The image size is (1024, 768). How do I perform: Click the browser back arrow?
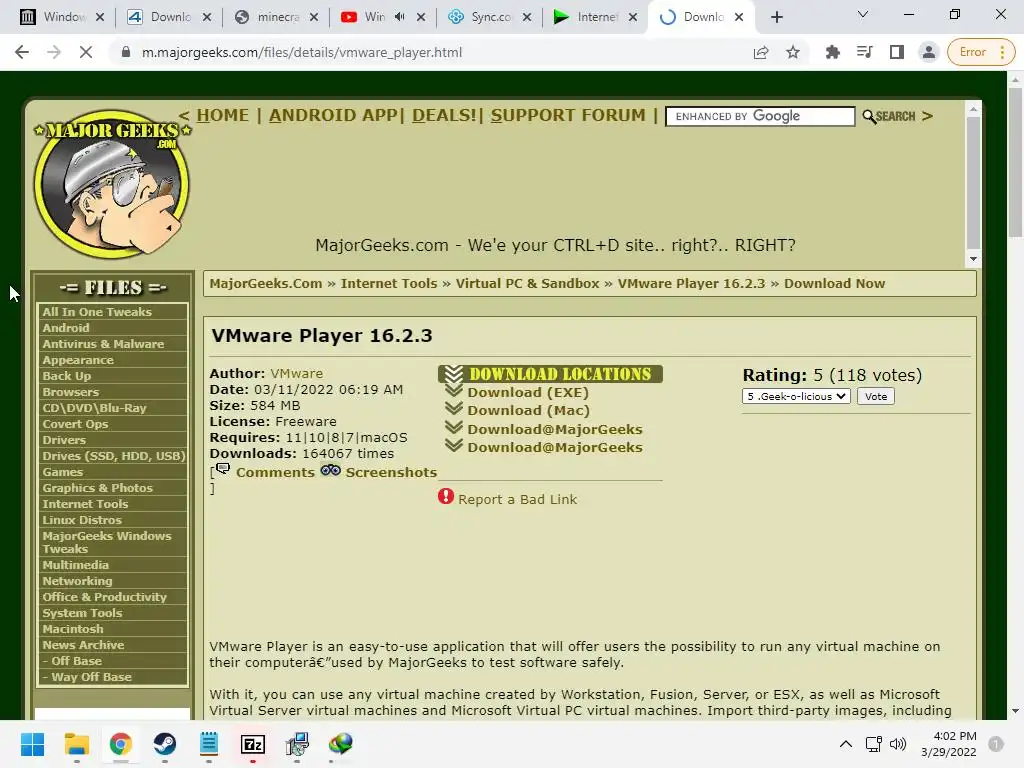tap(22, 52)
